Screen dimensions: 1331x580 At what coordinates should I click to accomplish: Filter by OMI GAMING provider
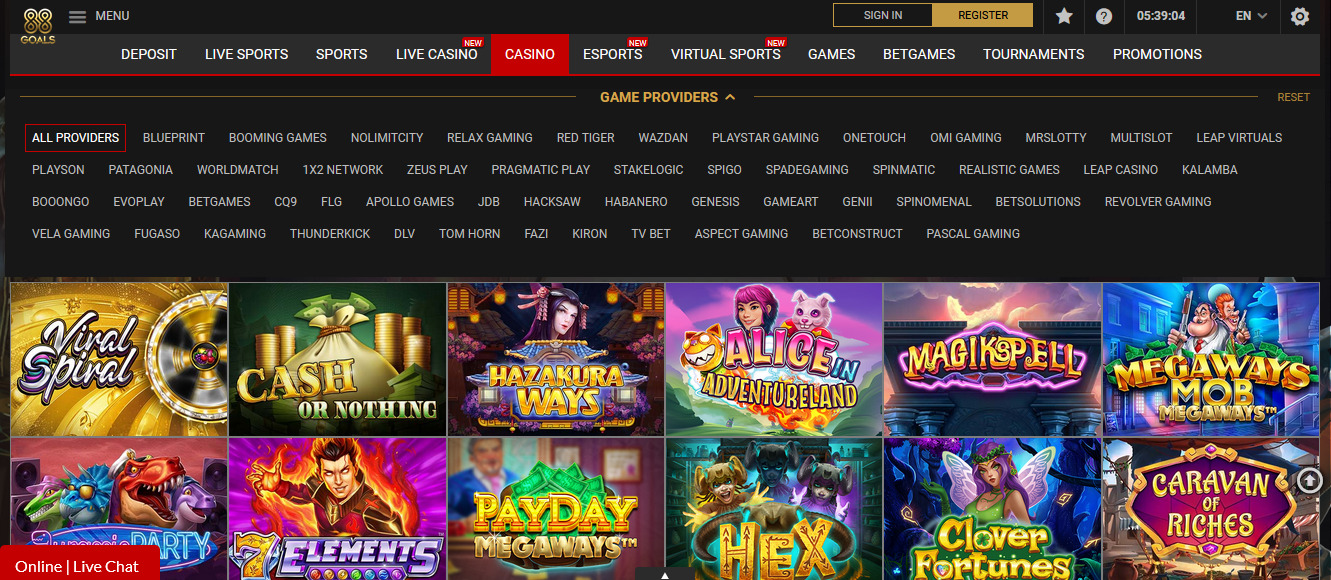pyautogui.click(x=966, y=138)
